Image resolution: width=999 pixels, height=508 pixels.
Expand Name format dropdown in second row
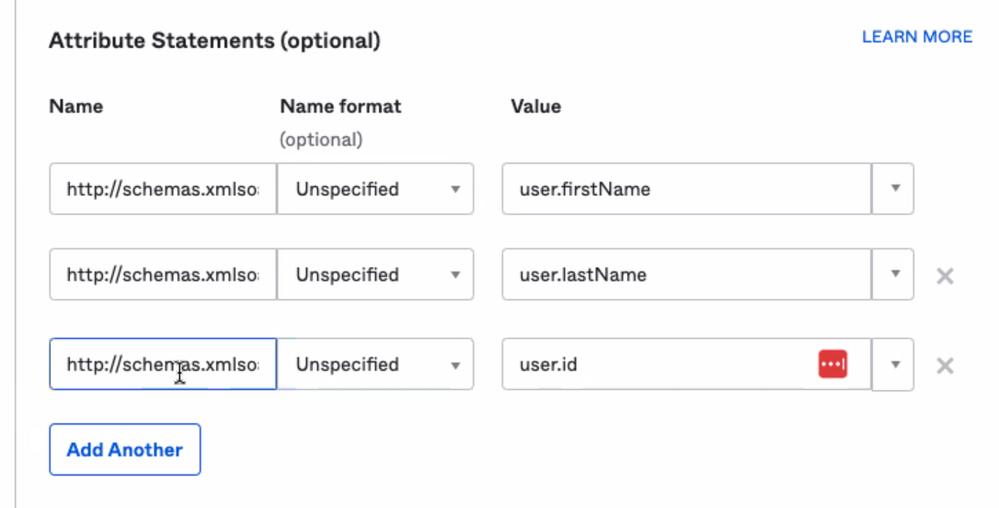coord(375,275)
